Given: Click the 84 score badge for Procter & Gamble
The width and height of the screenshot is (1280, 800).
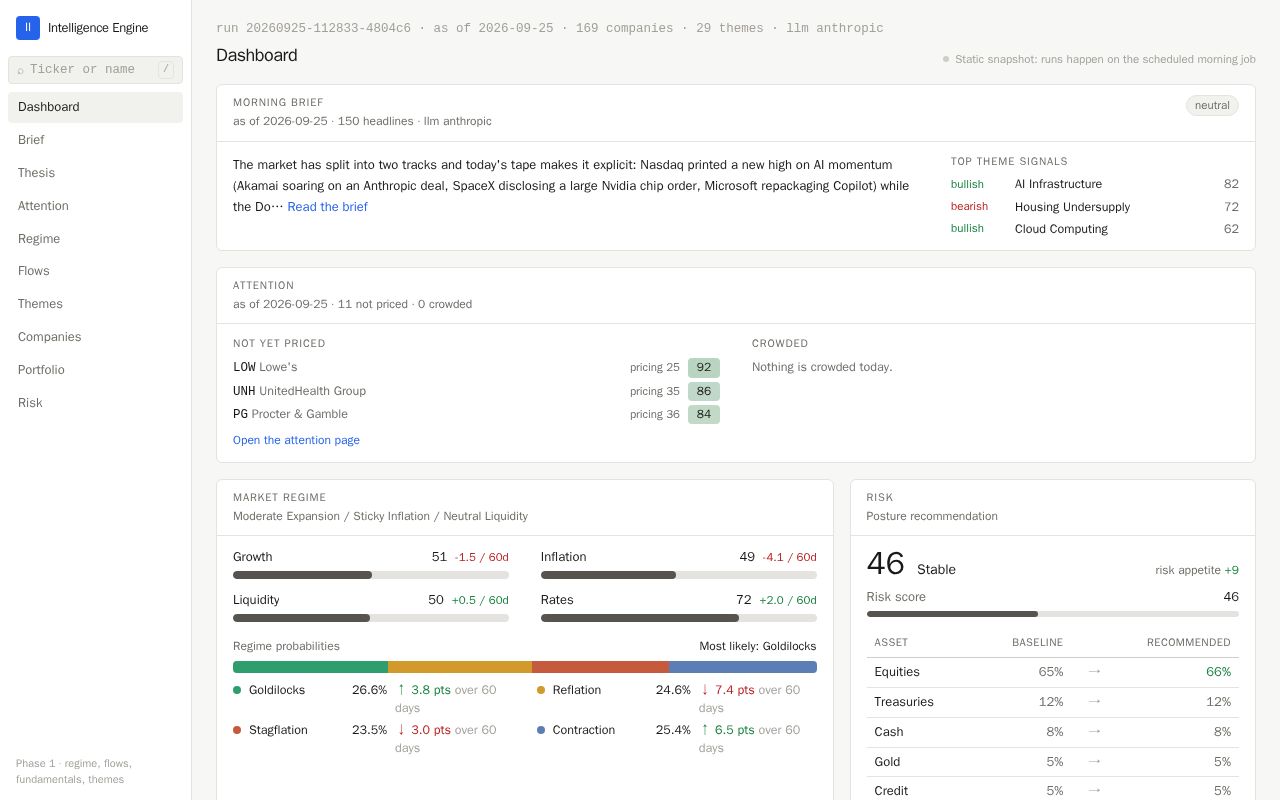Looking at the screenshot, I should pos(704,414).
